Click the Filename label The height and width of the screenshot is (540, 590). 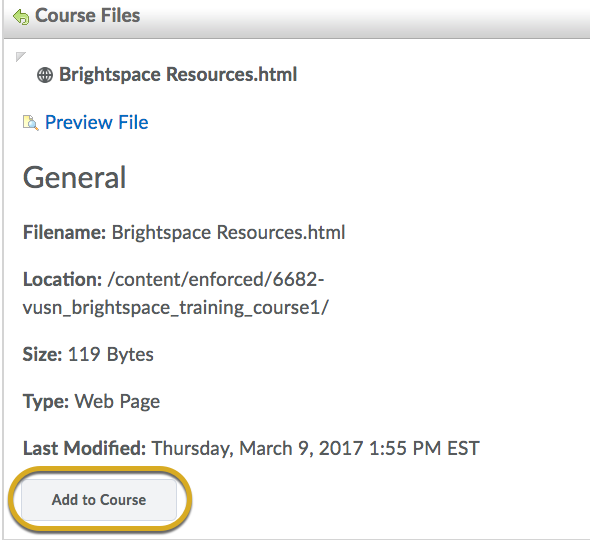(x=64, y=232)
